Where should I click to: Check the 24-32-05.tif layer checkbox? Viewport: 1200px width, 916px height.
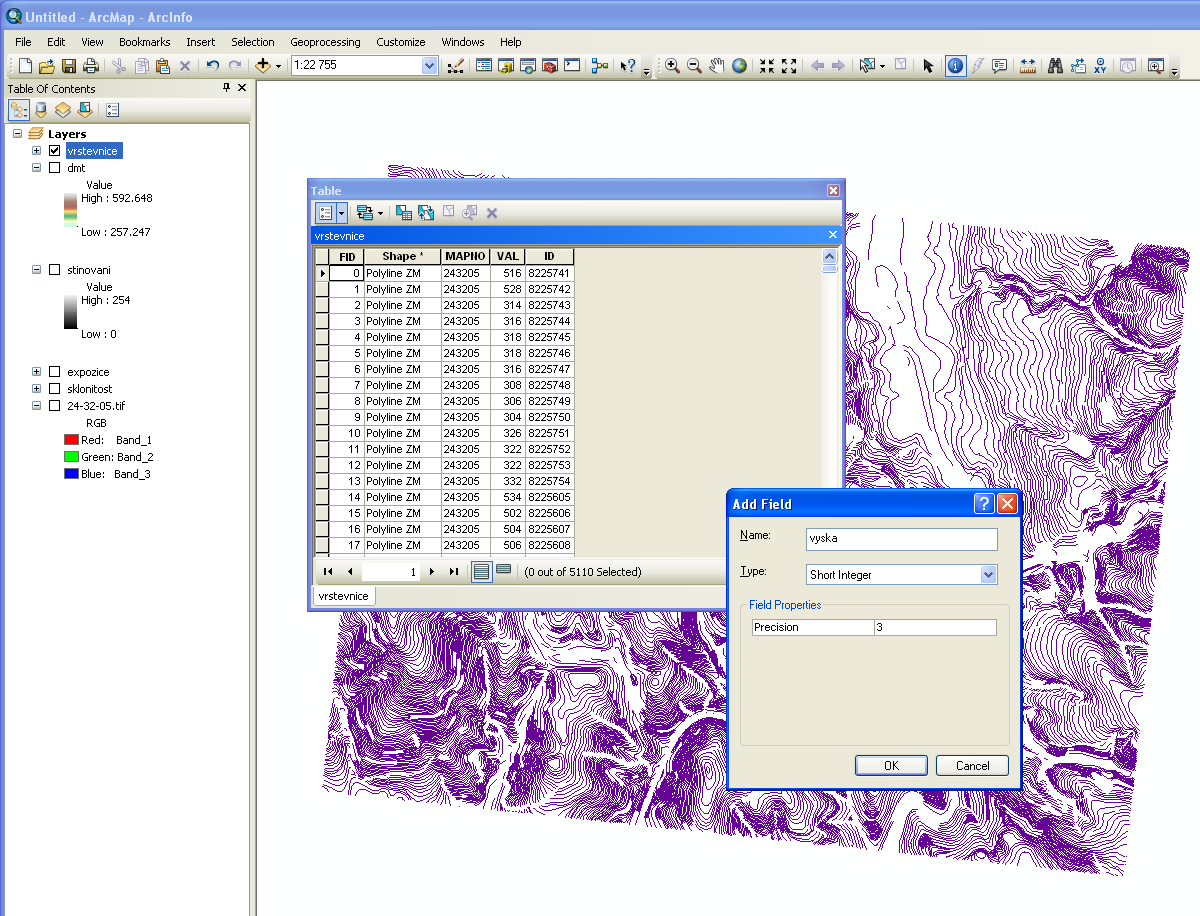click(55, 406)
